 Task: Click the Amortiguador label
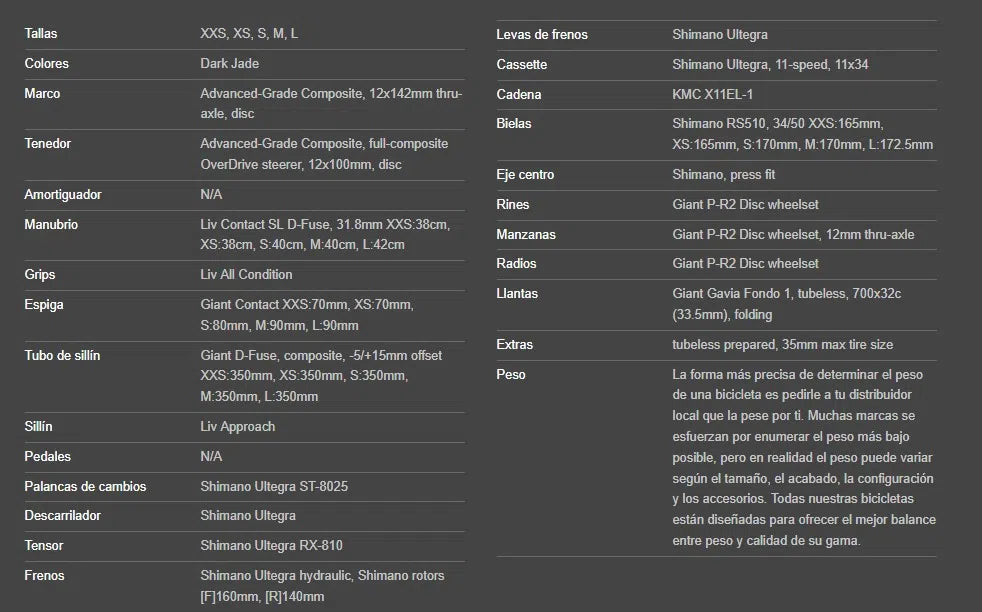point(63,195)
